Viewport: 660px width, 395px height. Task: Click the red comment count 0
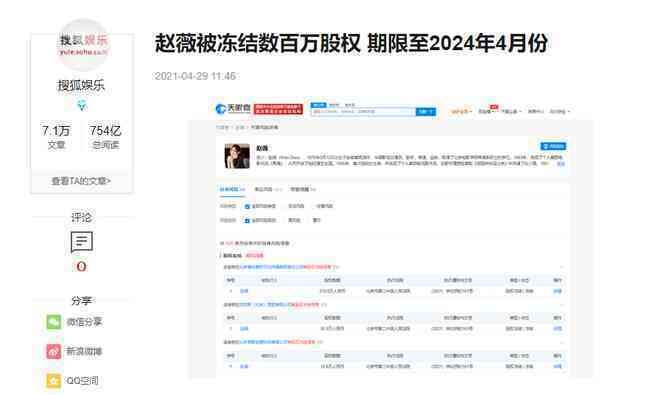(x=81, y=266)
